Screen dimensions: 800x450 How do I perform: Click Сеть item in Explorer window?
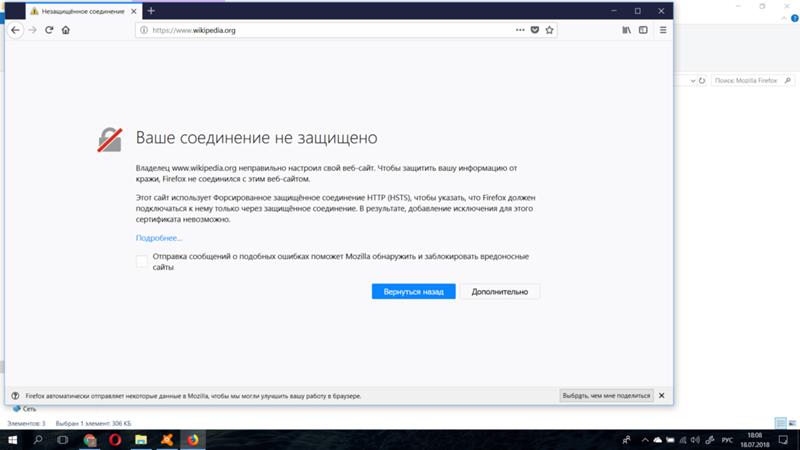point(24,409)
